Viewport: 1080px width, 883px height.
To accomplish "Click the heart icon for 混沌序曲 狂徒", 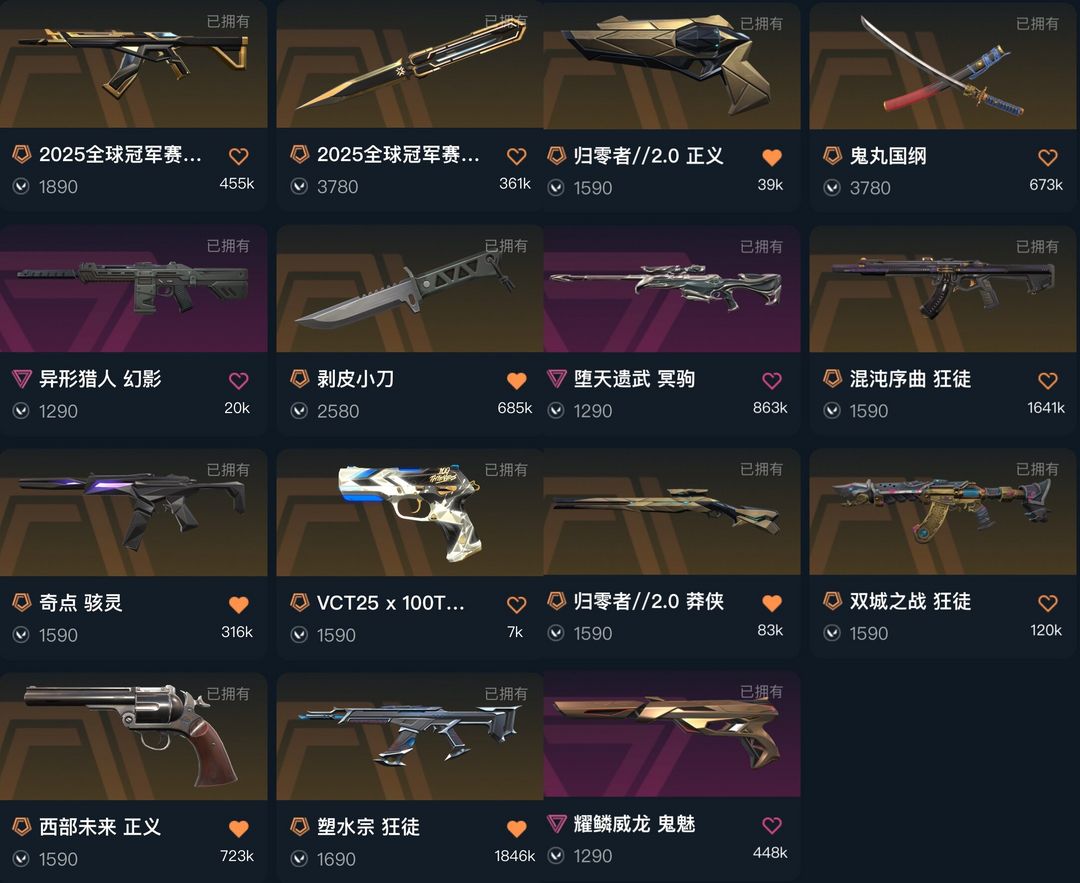I will point(1048,380).
